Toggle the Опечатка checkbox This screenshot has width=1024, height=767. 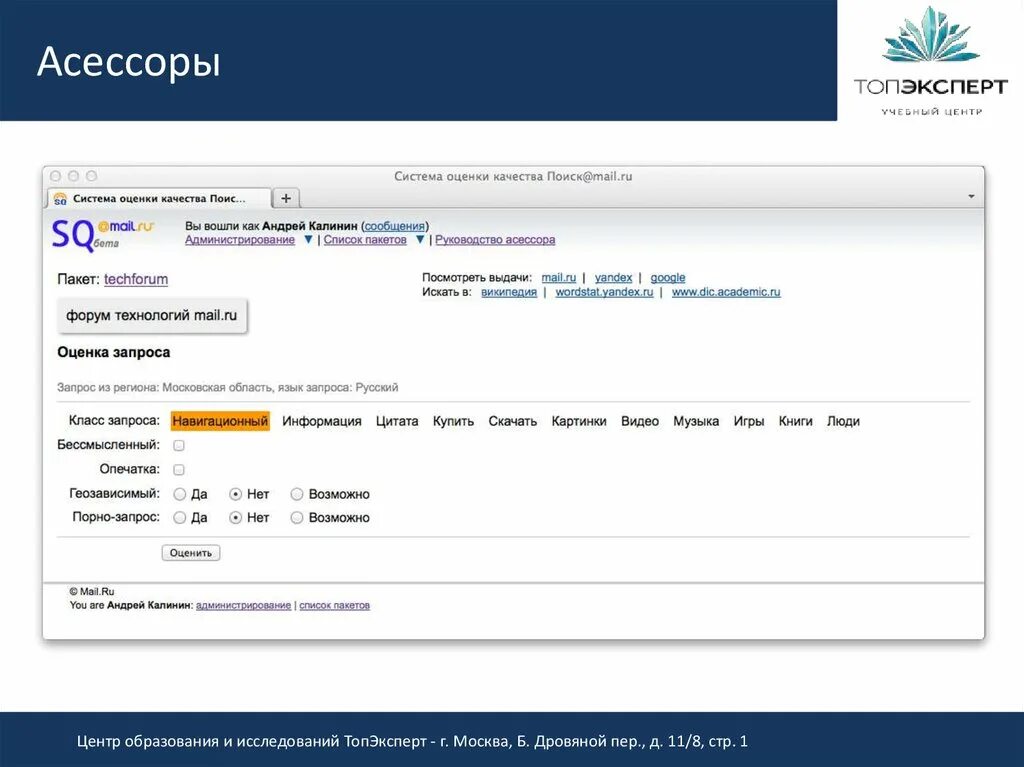(179, 470)
